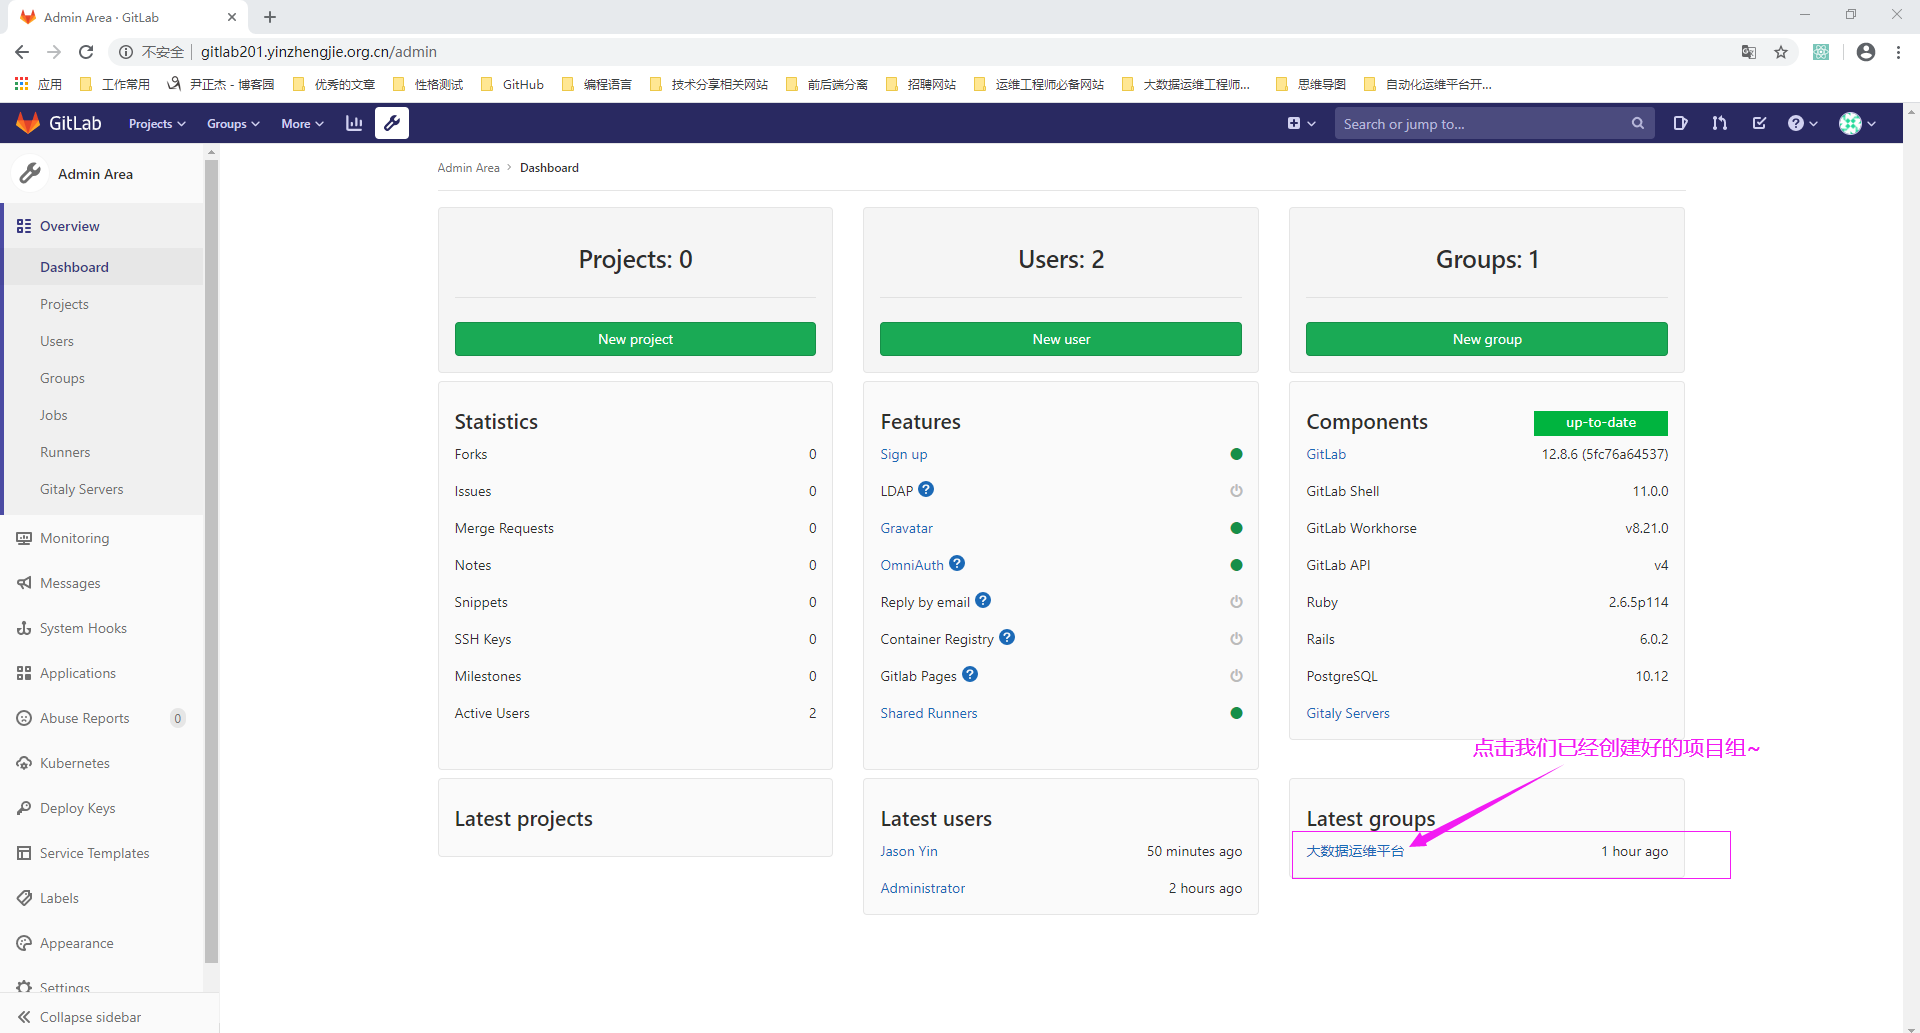The width and height of the screenshot is (1920, 1033).
Task: Open a new browser tab
Action: coord(270,17)
